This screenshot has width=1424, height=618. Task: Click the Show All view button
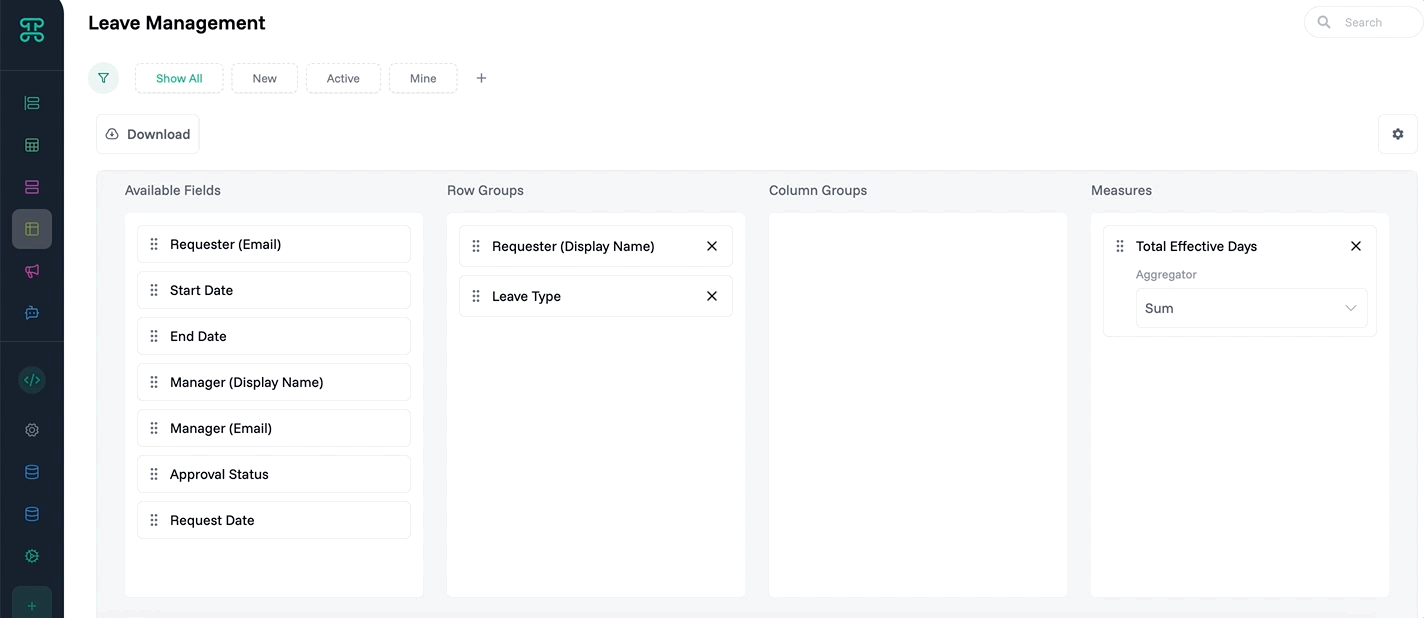click(179, 78)
